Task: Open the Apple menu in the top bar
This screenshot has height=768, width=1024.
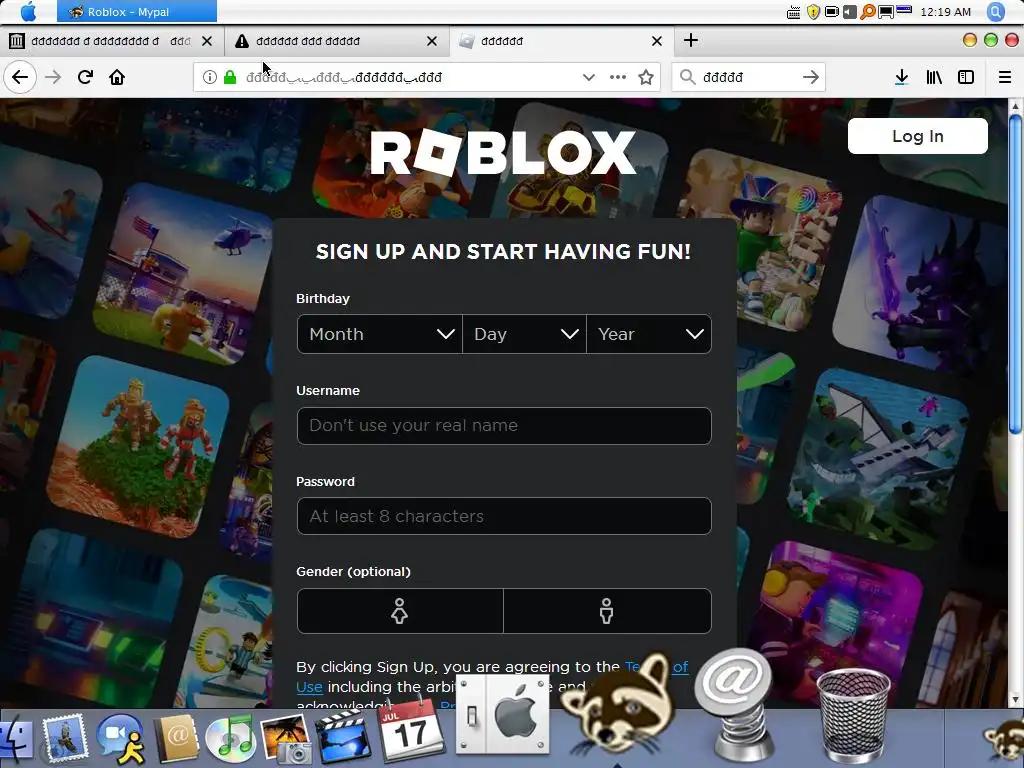Action: pos(29,11)
